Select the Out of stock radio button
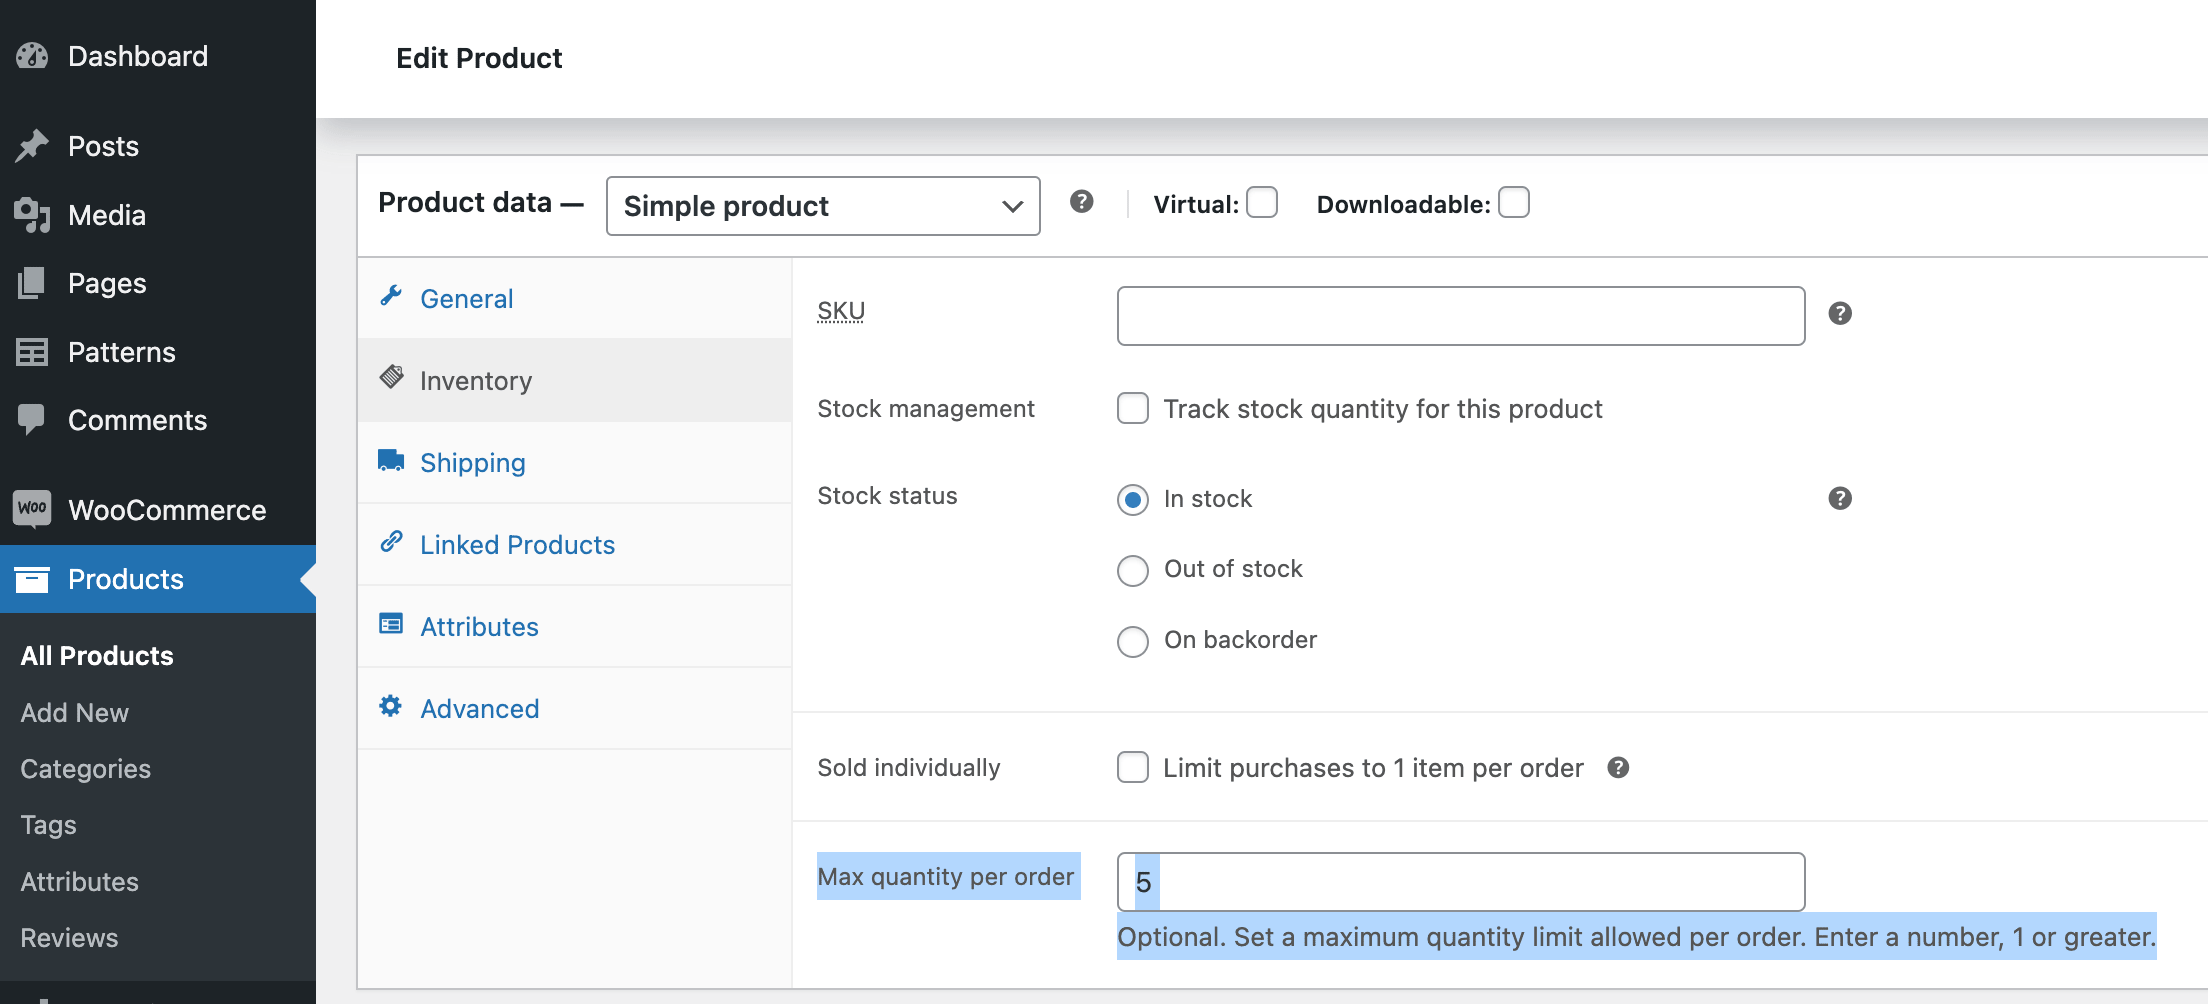 tap(1133, 570)
